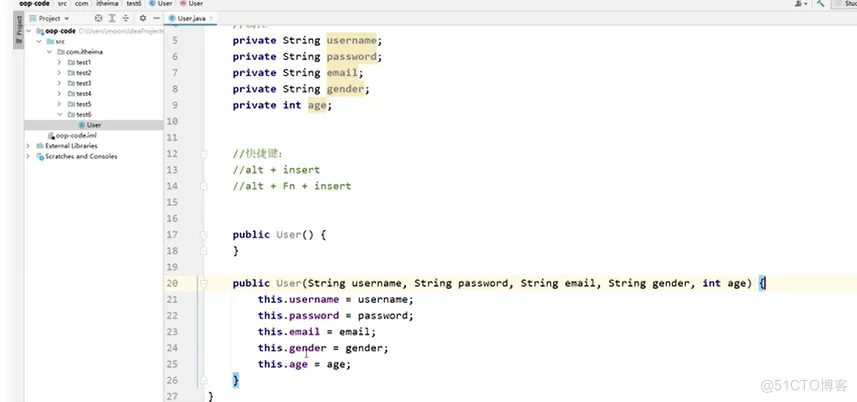
Task: Fold the constructor at line 20
Action: coord(204,283)
